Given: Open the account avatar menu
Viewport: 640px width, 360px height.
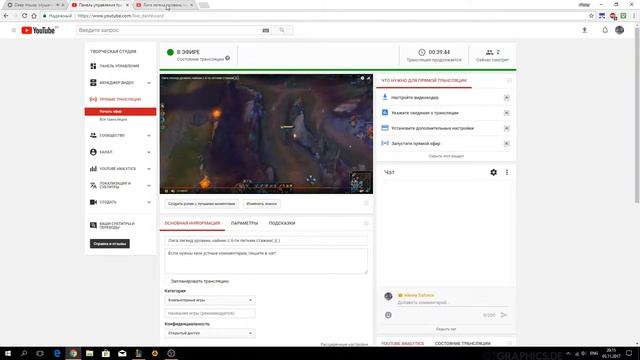Looking at the screenshot, I should (x=619, y=30).
